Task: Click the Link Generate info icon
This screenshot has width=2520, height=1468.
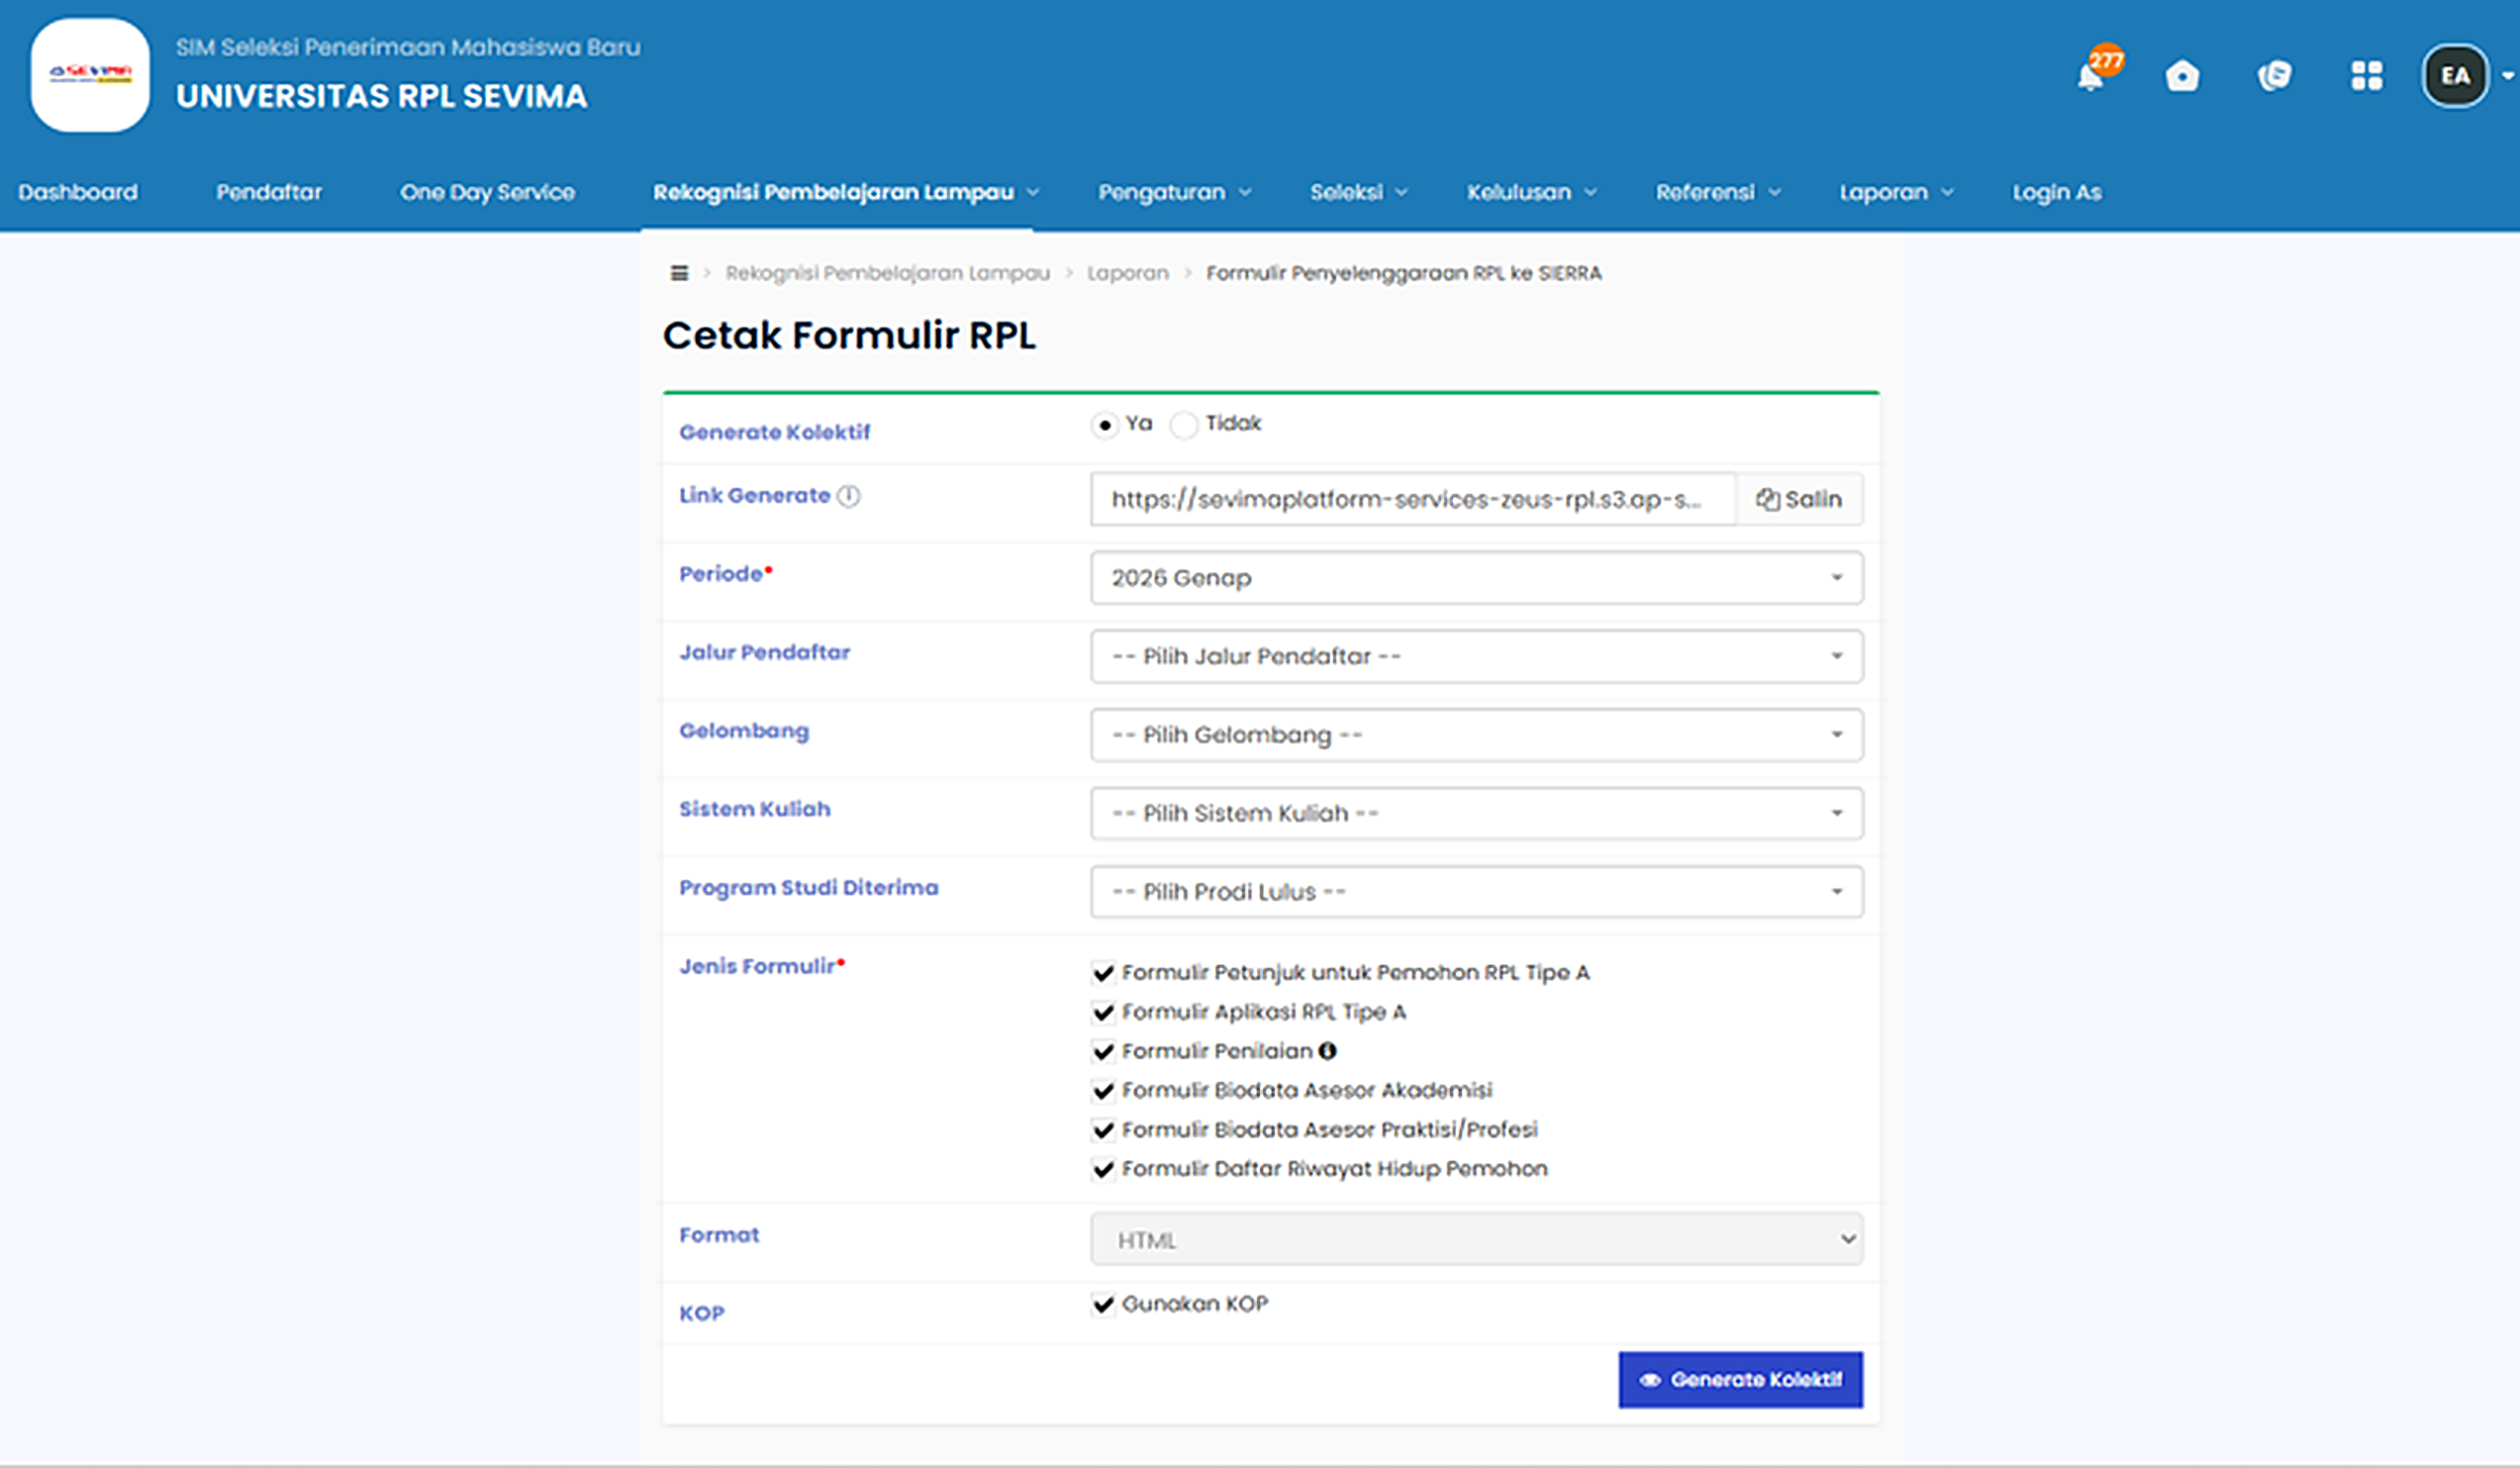Action: coord(848,496)
